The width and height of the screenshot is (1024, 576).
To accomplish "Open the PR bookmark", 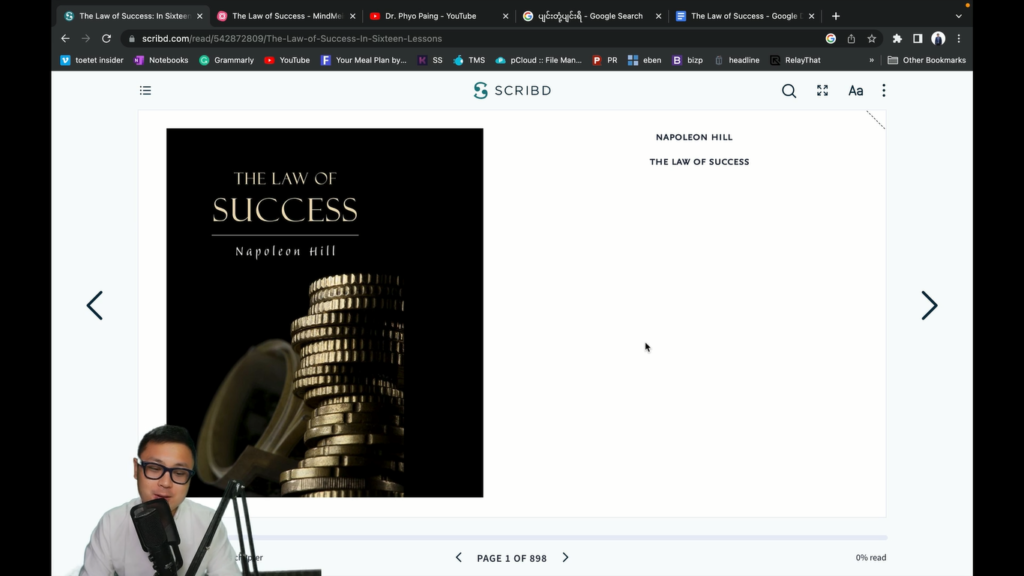I will pos(605,60).
